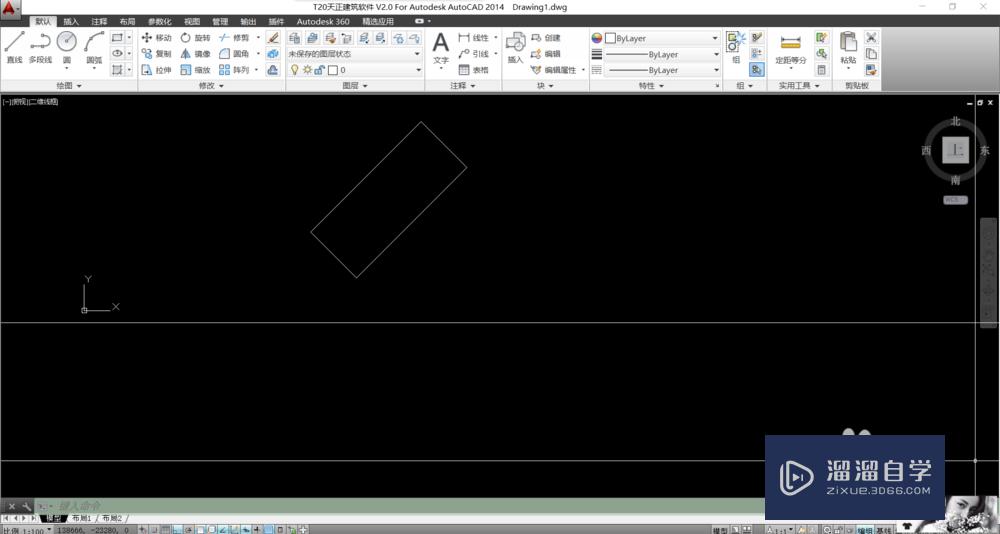Toggle the highlighted group selection button in the Group panel

tap(757, 70)
